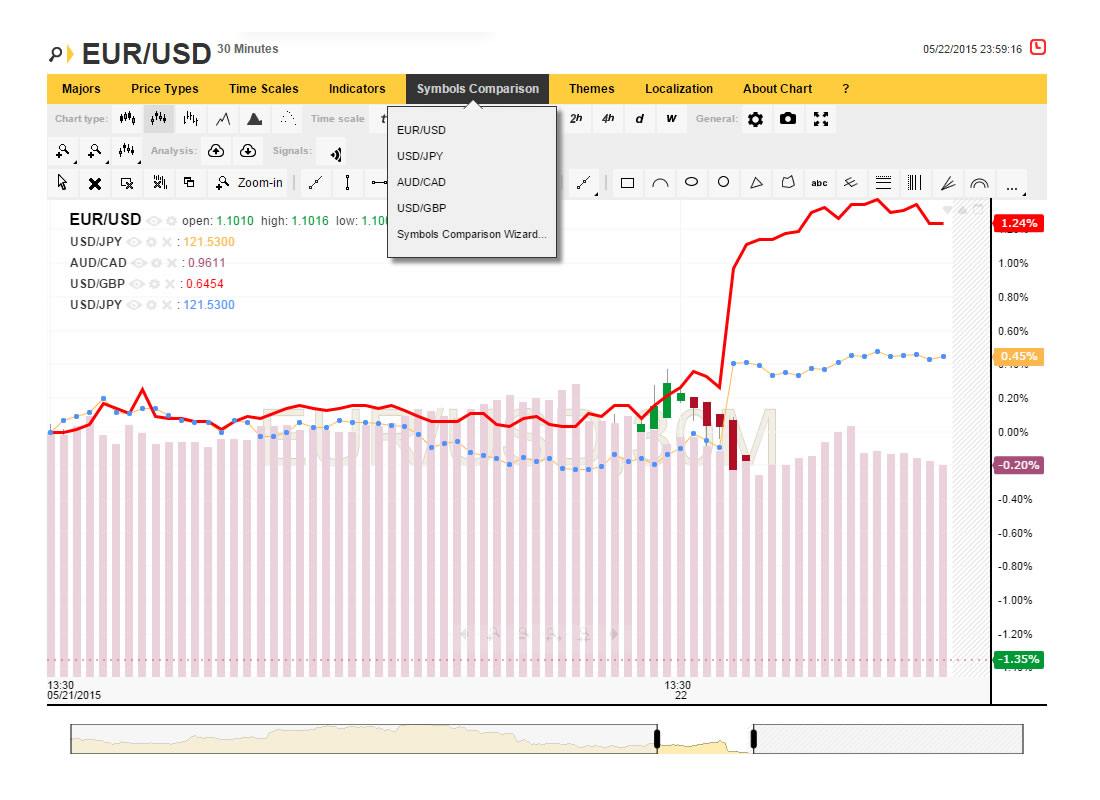
Task: Enter fullscreen mode using the expand icon
Action: [821, 119]
